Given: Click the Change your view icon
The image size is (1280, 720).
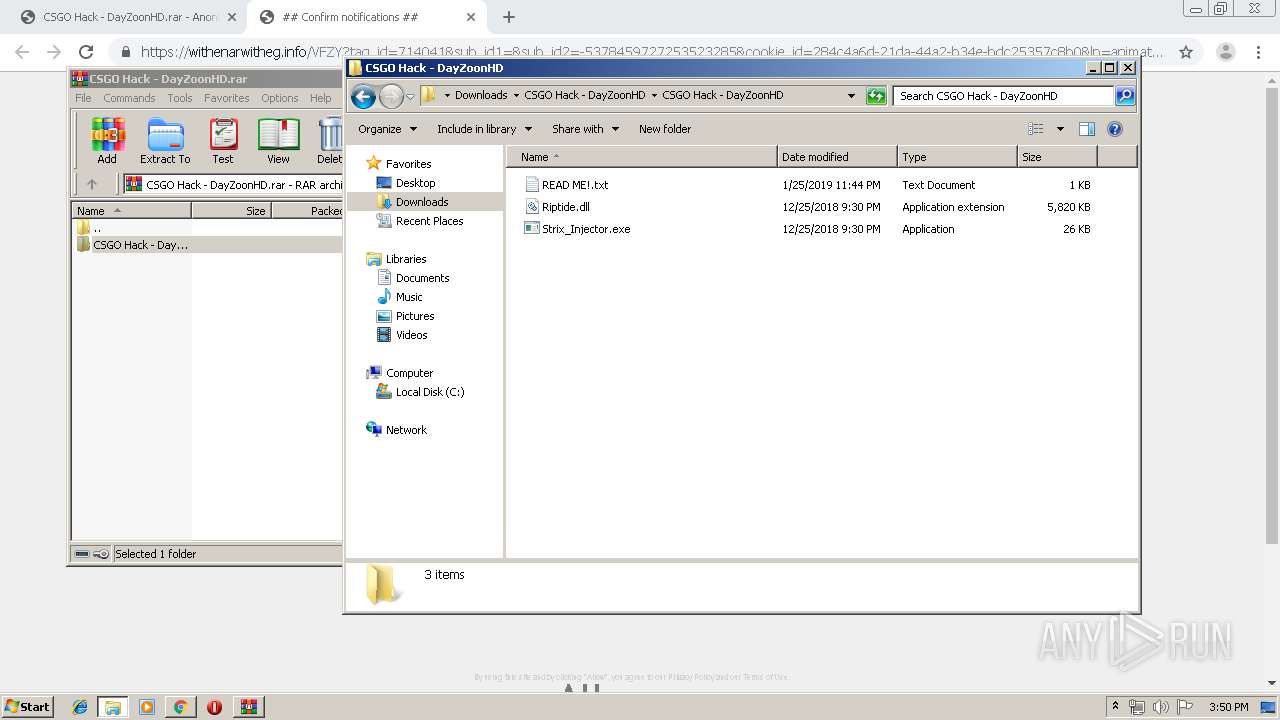Looking at the screenshot, I should pyautogui.click(x=1036, y=129).
